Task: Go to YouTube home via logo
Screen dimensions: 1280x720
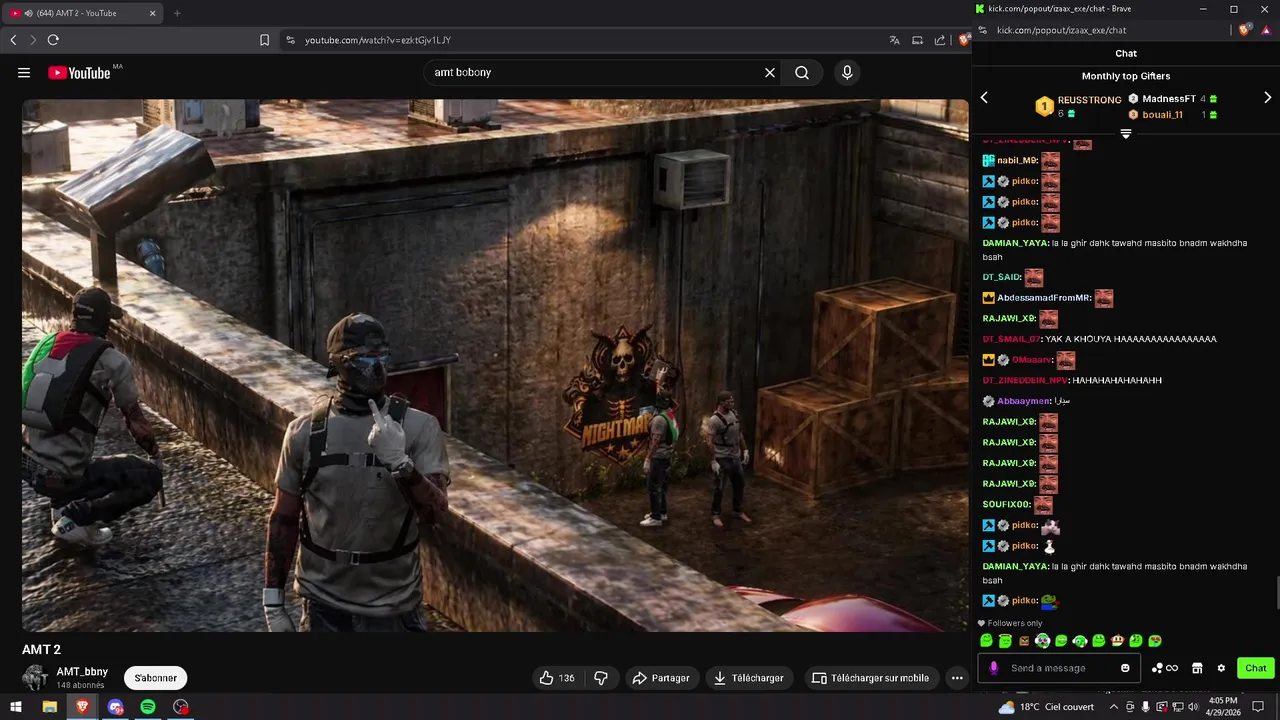Action: pos(79,73)
